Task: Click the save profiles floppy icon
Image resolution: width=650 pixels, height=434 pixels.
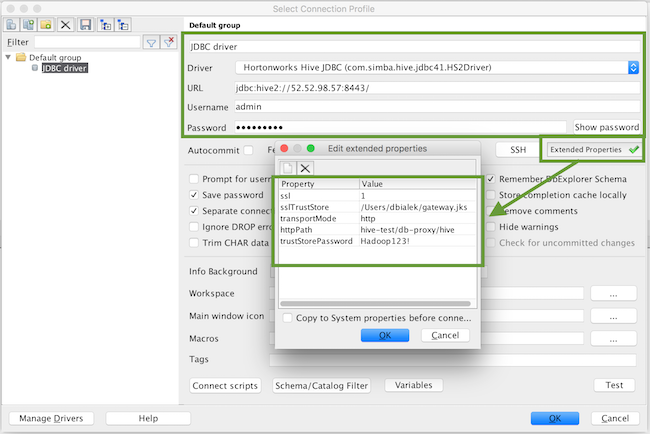Action: coord(87,23)
